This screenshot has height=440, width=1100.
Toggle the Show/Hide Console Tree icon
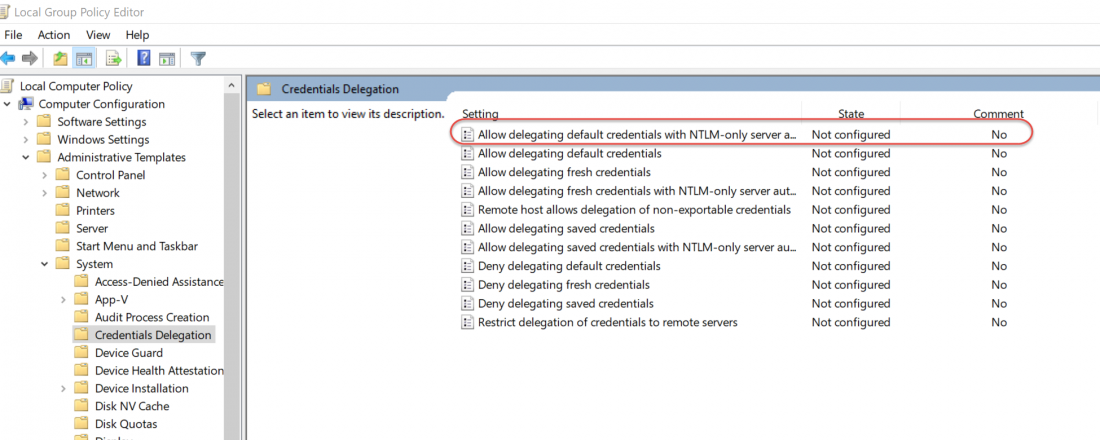[85, 58]
